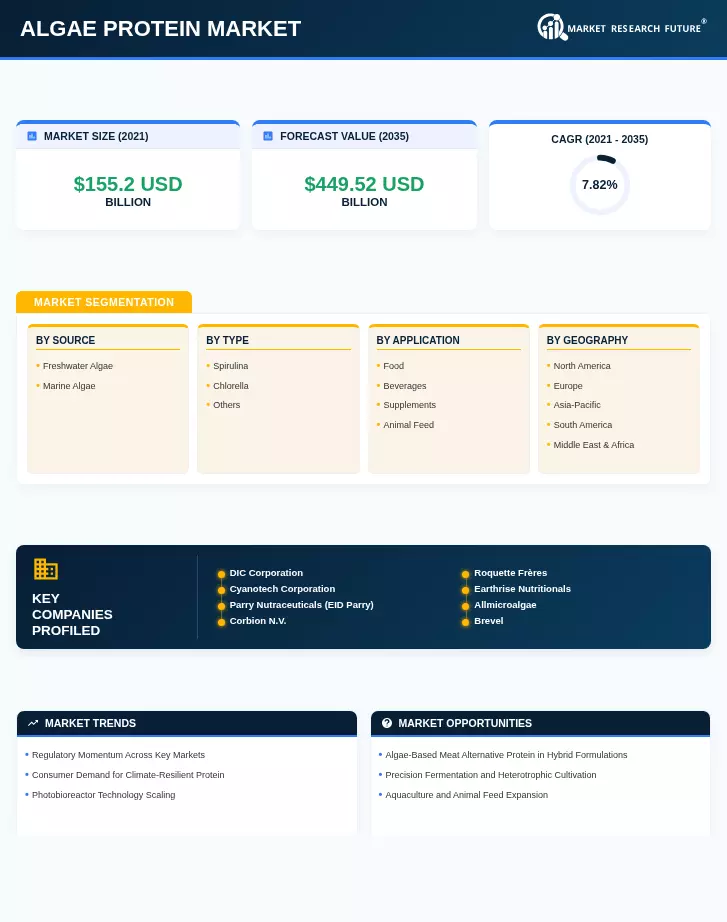Click the yellow bullet next to DIC Corporation
The image size is (727, 922).
tap(221, 574)
